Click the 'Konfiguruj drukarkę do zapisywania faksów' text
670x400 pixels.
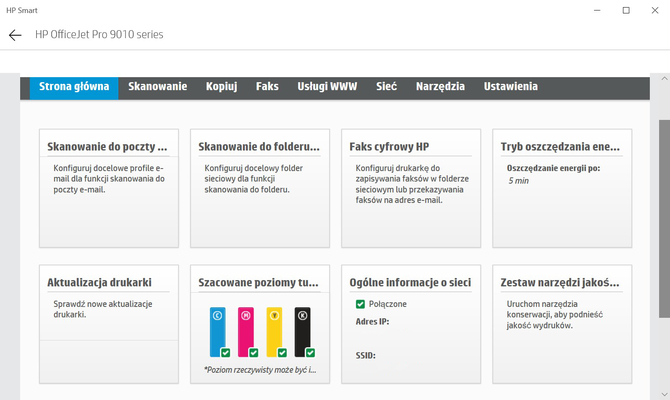412,184
